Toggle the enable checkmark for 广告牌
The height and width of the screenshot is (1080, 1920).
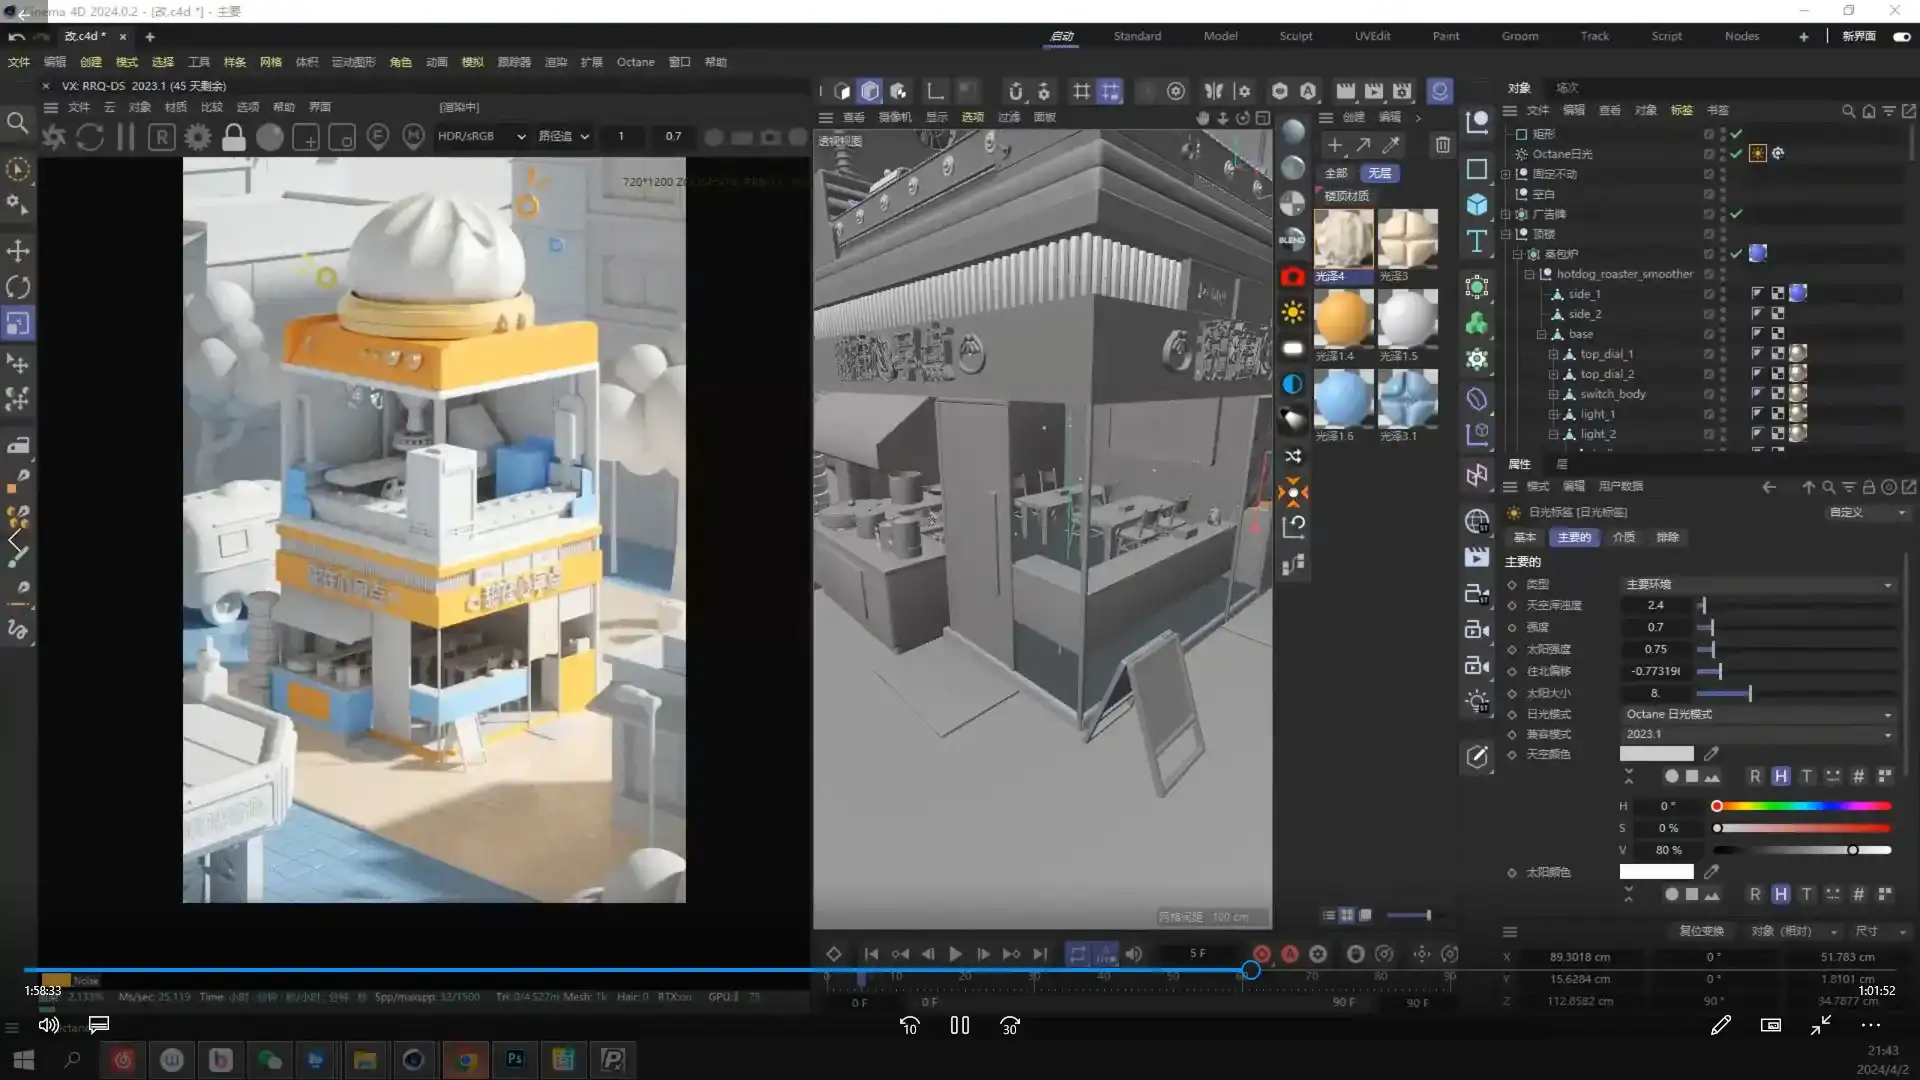click(1737, 214)
